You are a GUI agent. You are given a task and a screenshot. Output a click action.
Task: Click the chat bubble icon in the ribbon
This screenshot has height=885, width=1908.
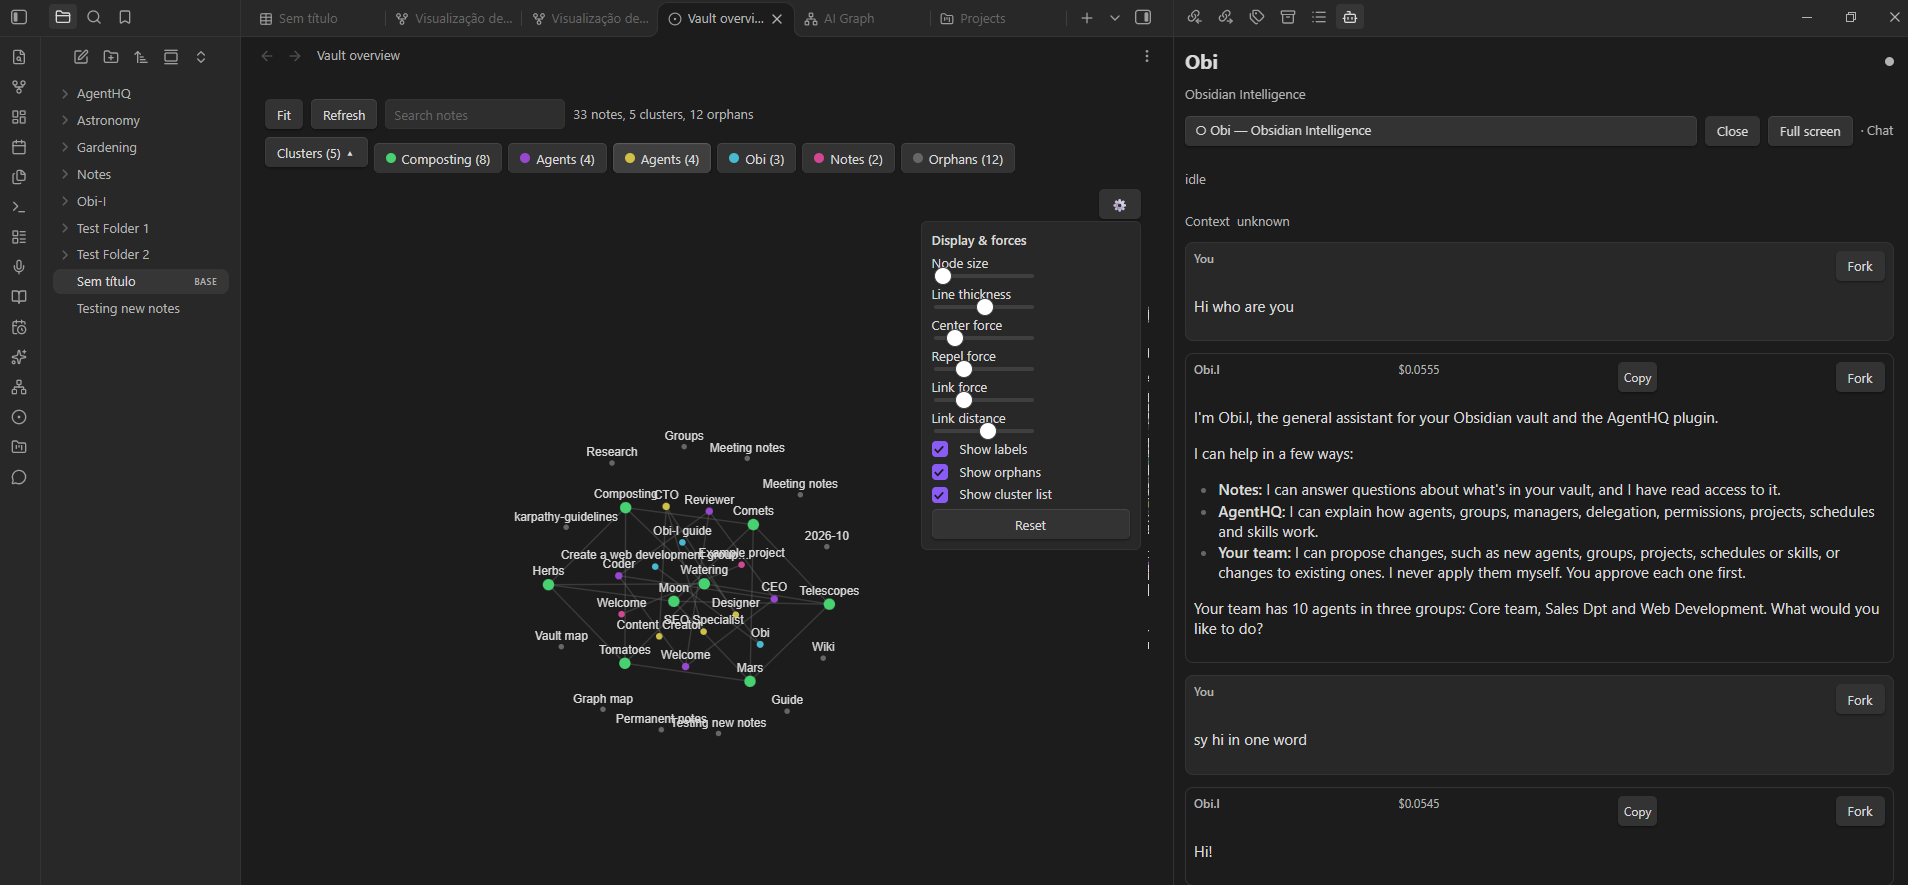(19, 477)
